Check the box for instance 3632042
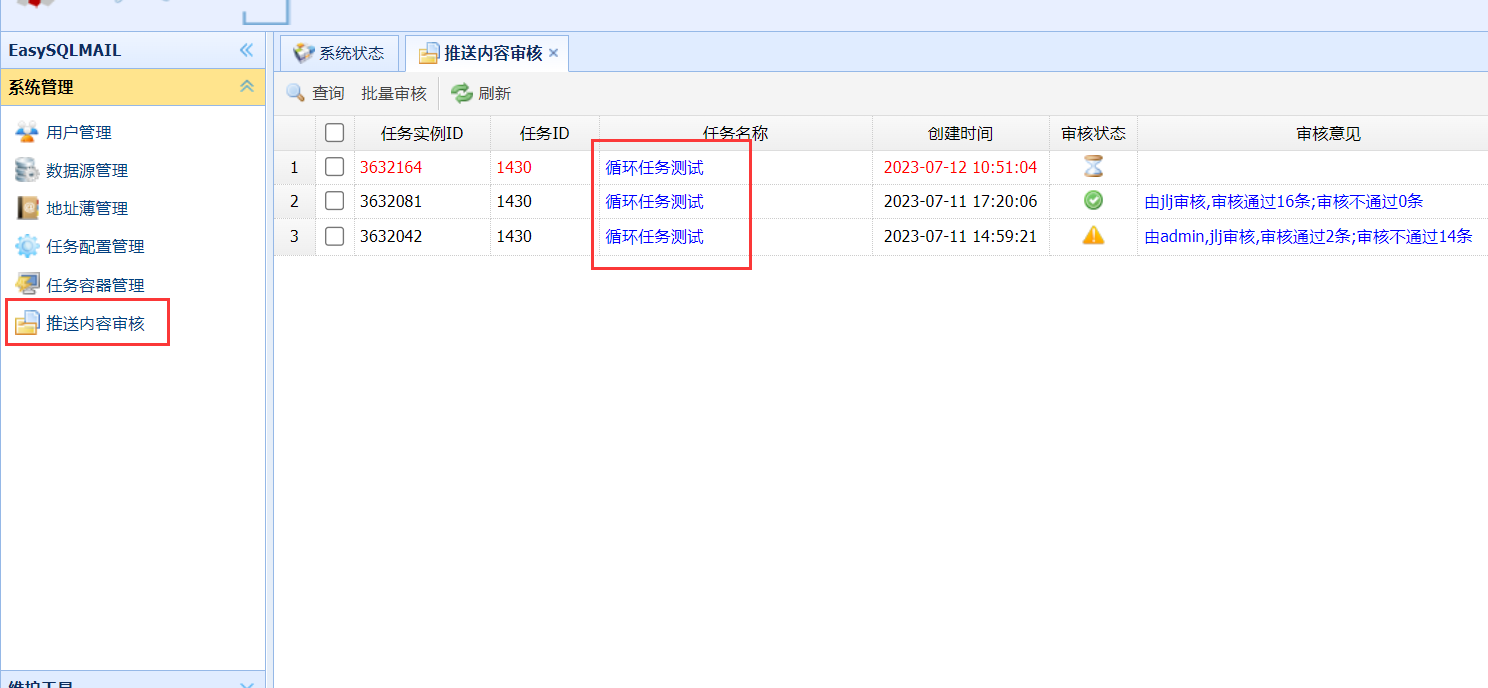This screenshot has height=688, width=1488. (335, 236)
